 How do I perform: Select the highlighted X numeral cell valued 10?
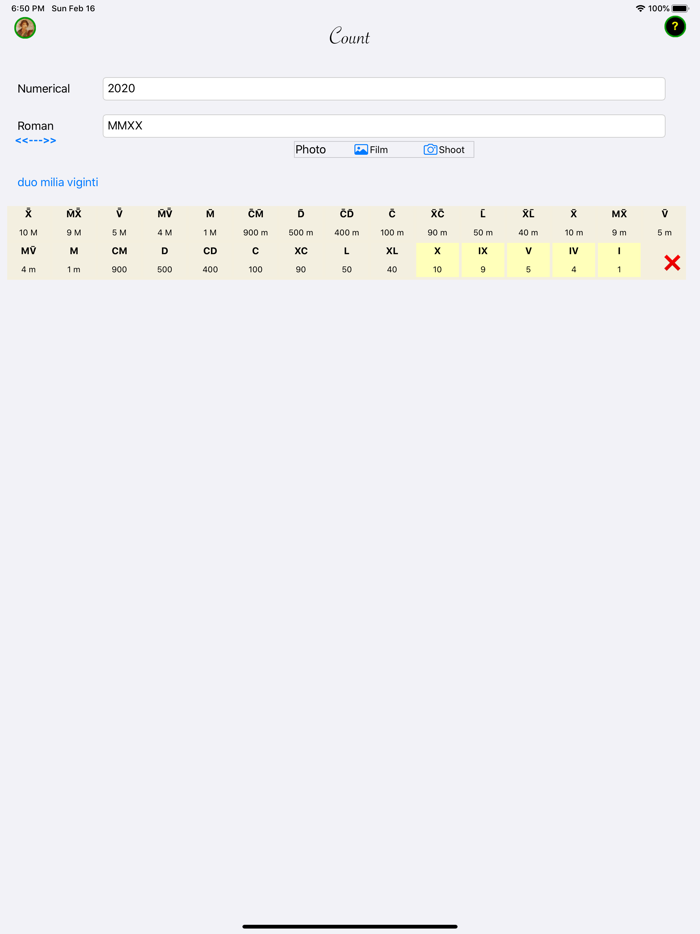[437, 260]
